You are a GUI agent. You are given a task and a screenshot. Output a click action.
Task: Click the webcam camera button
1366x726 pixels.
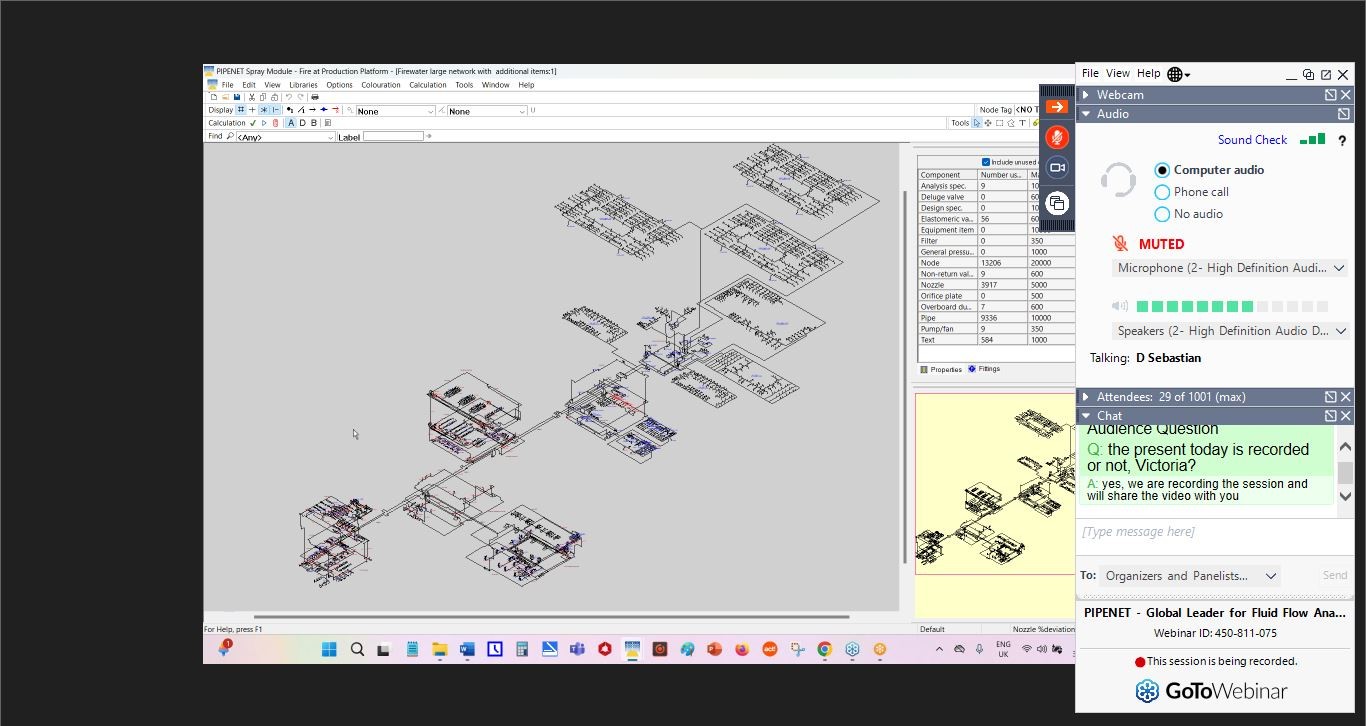click(1057, 168)
